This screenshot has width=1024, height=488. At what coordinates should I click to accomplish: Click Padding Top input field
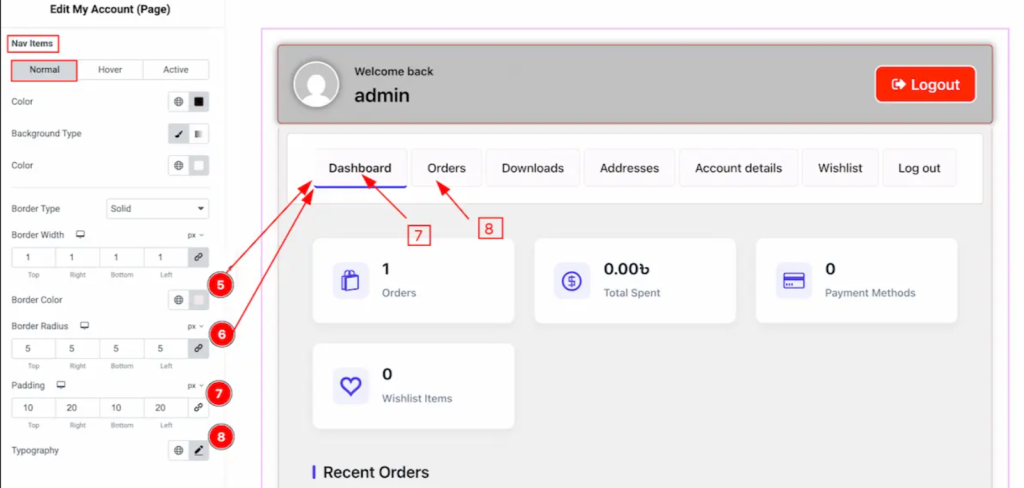(x=33, y=408)
